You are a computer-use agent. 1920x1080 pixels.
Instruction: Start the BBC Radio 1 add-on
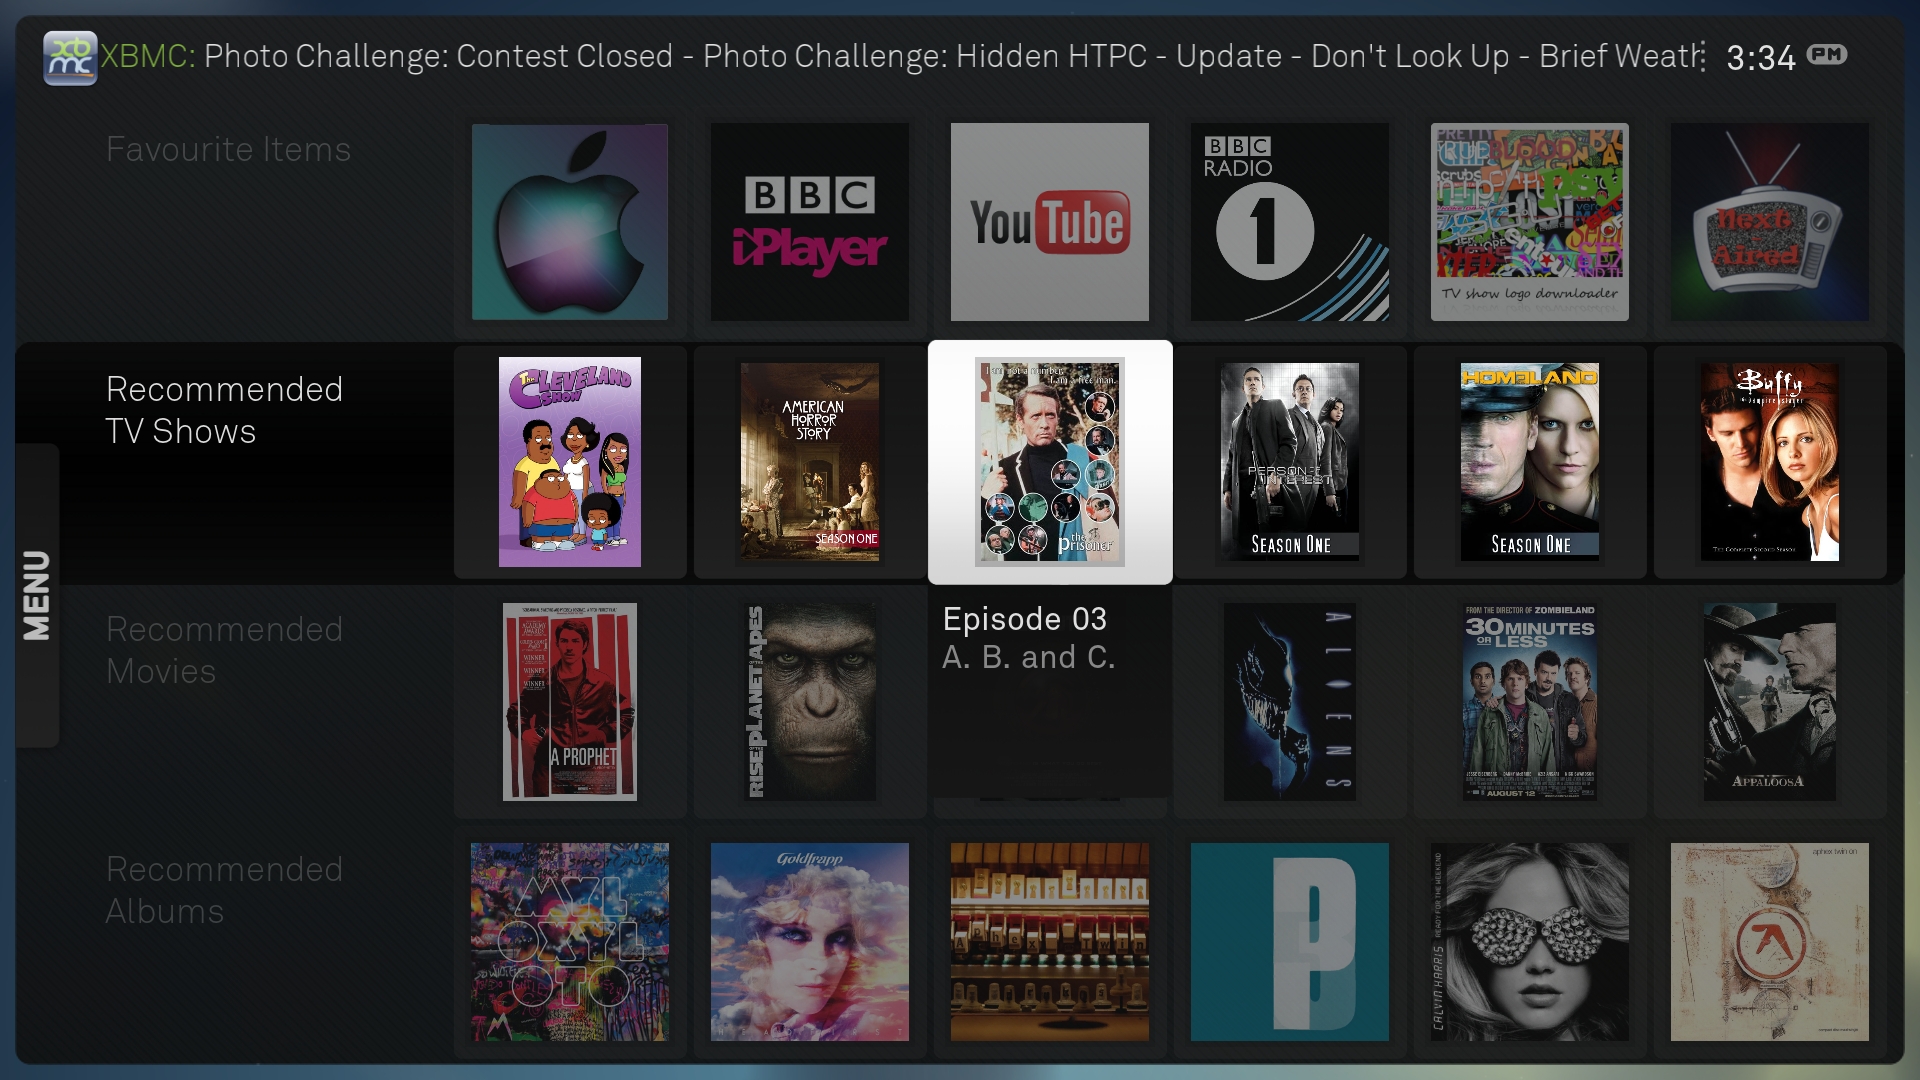point(1289,222)
